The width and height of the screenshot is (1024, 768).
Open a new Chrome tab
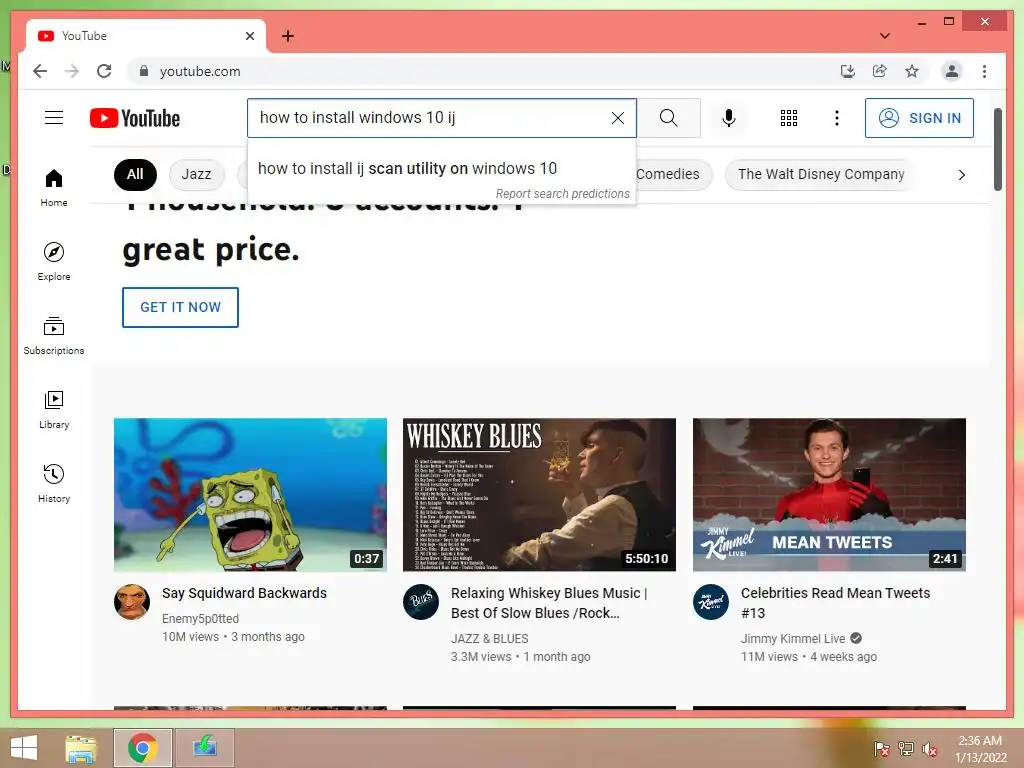pos(287,36)
